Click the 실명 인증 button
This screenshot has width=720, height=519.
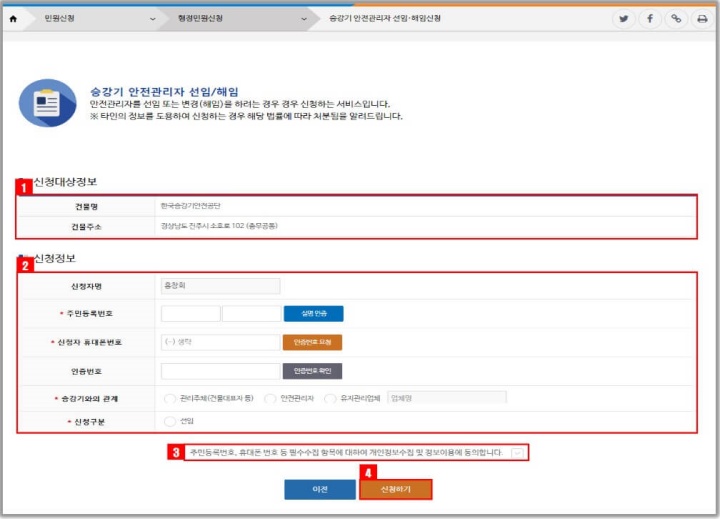click(314, 314)
